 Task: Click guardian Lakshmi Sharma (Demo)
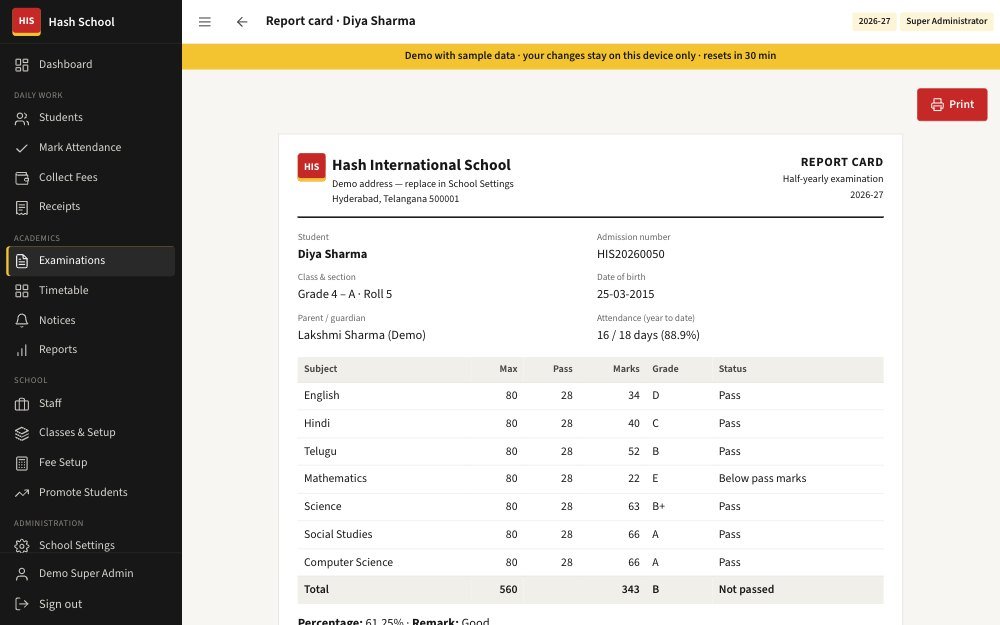point(362,335)
